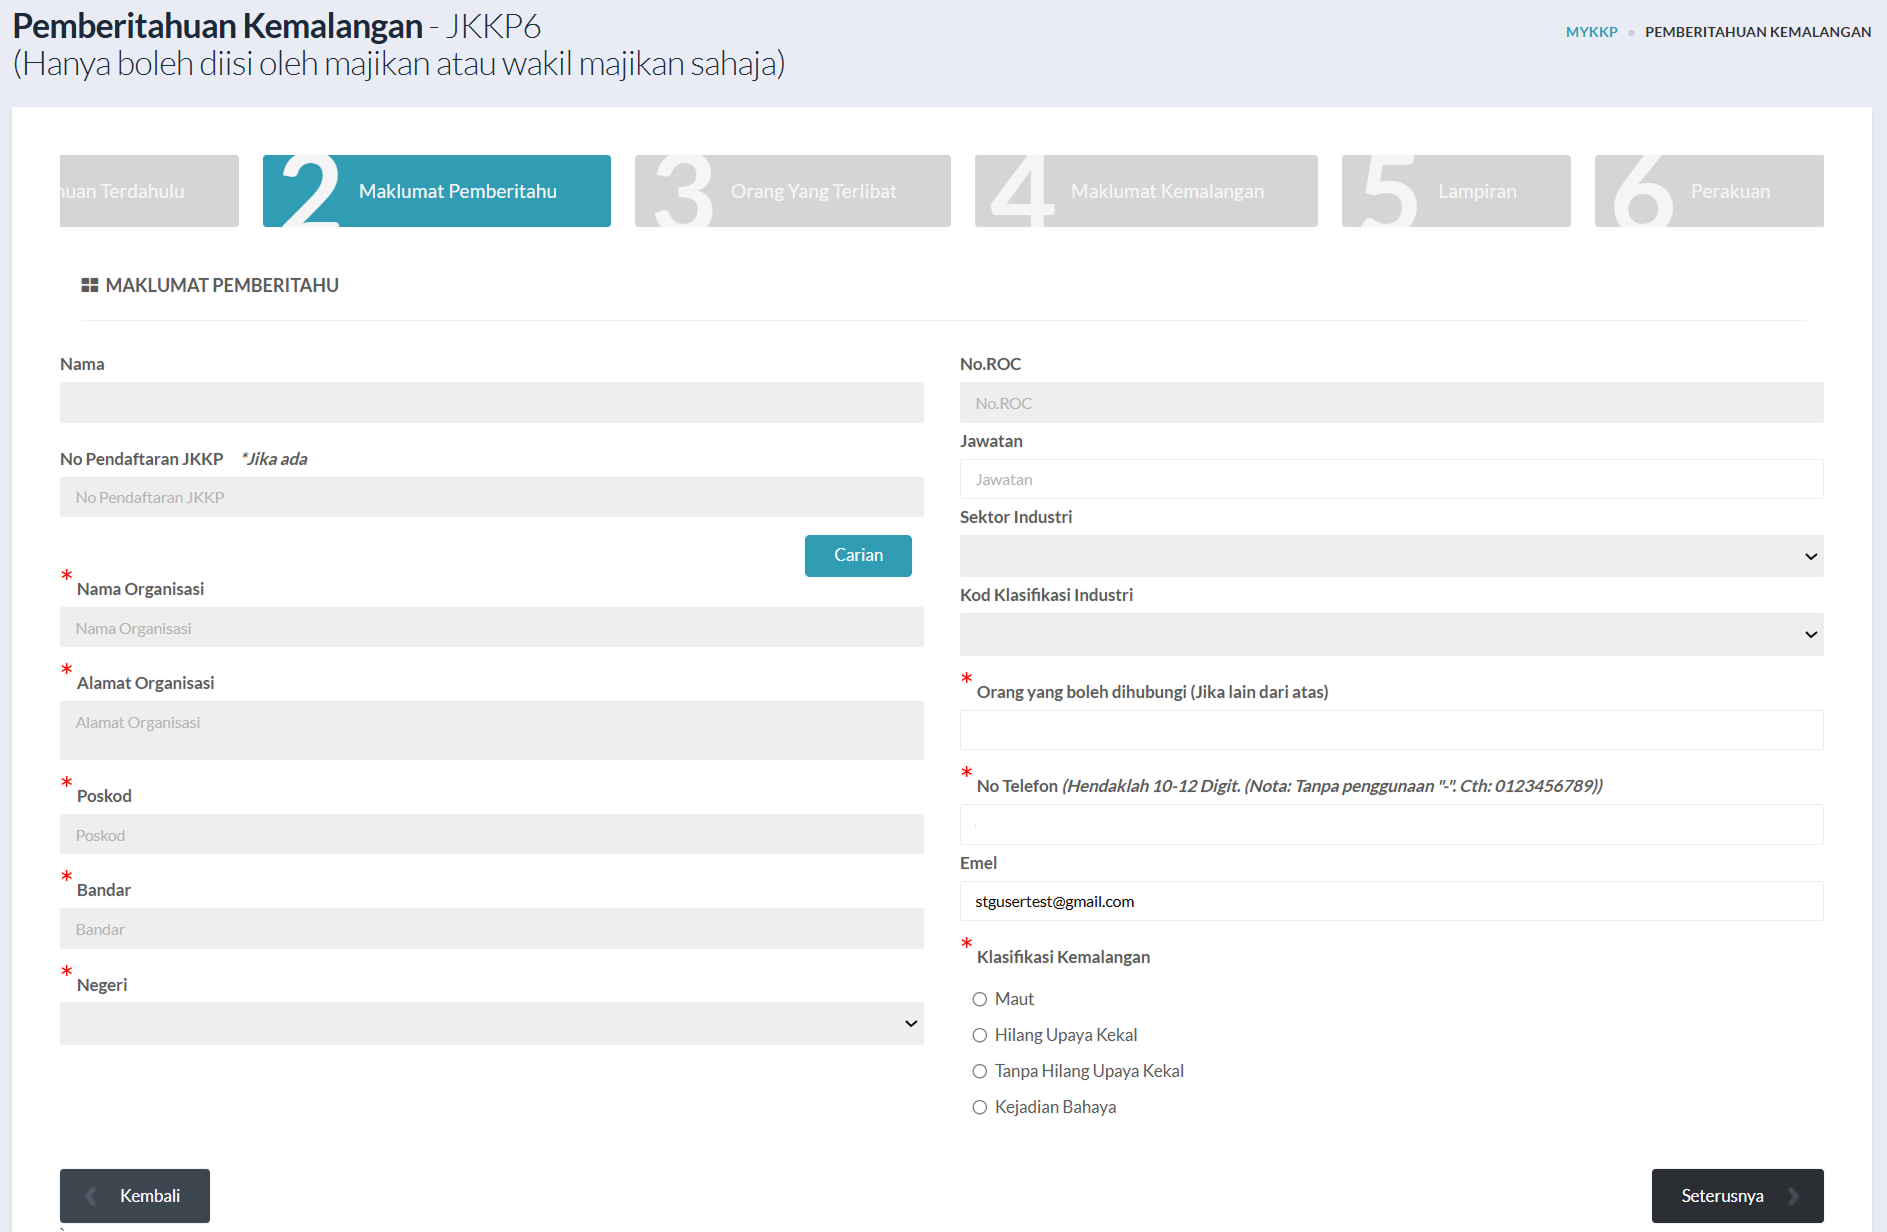Click the Emel field with stgusertest@gmail.com
Viewport: 1887px width, 1232px height.
click(1391, 901)
